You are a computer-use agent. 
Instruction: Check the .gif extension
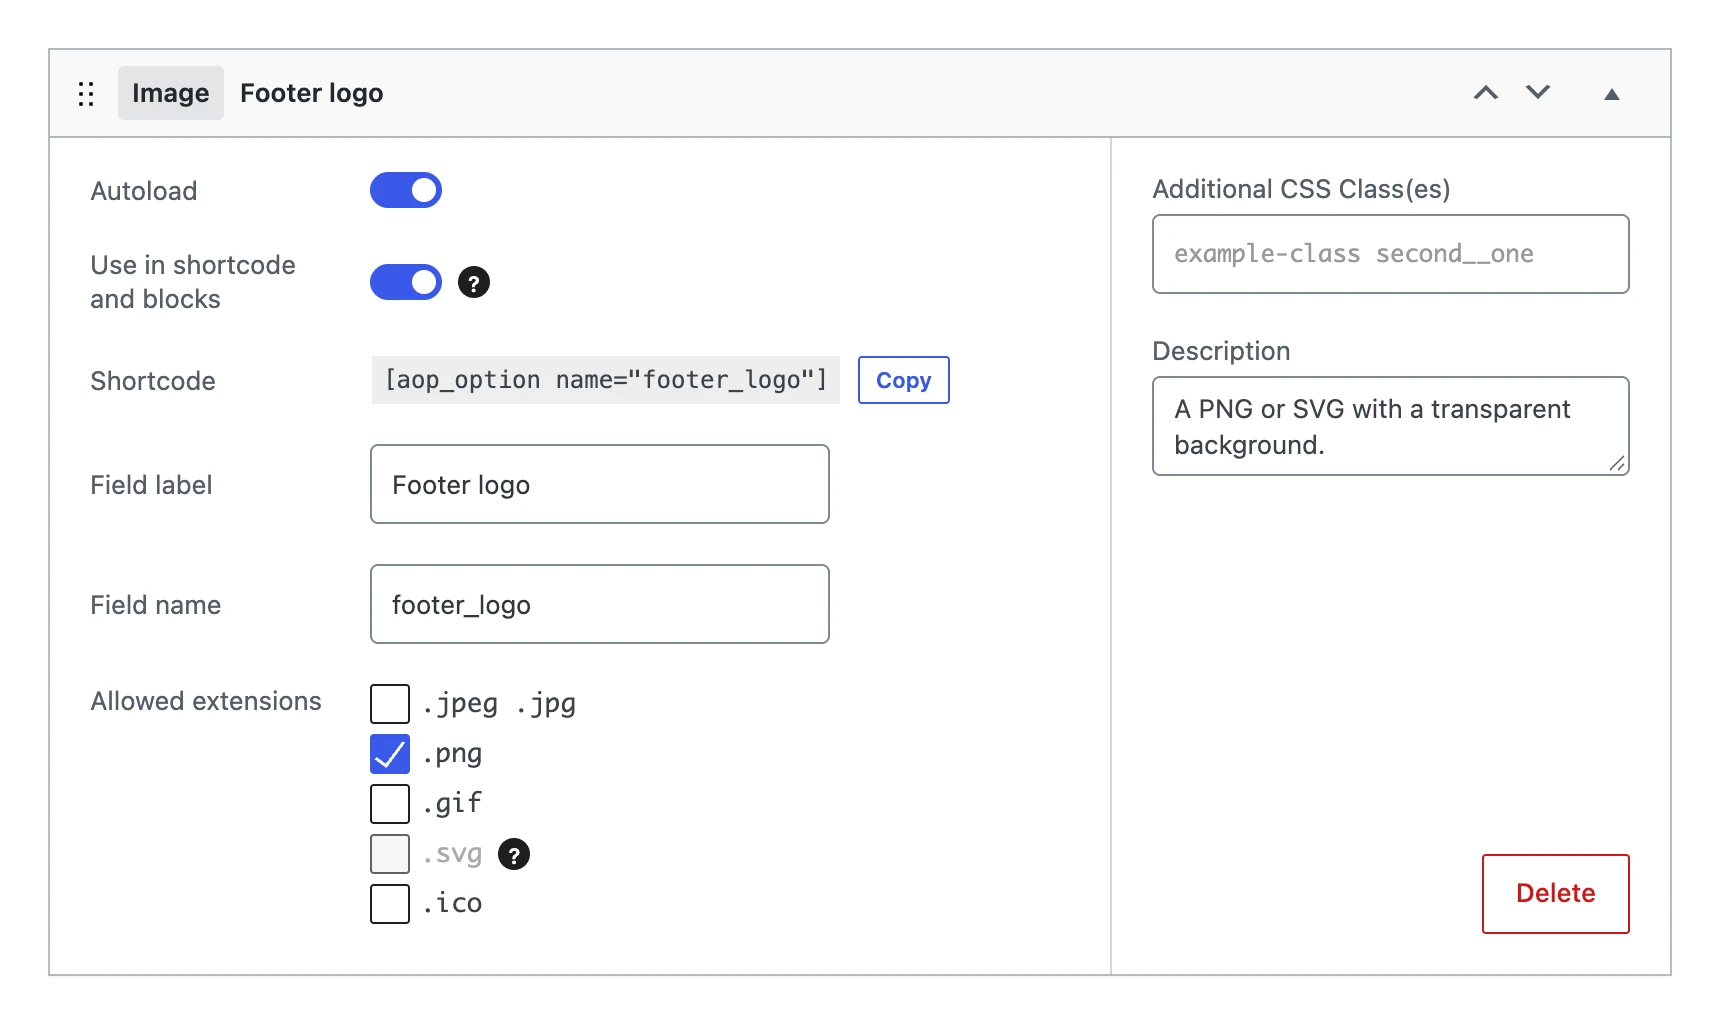tap(390, 804)
